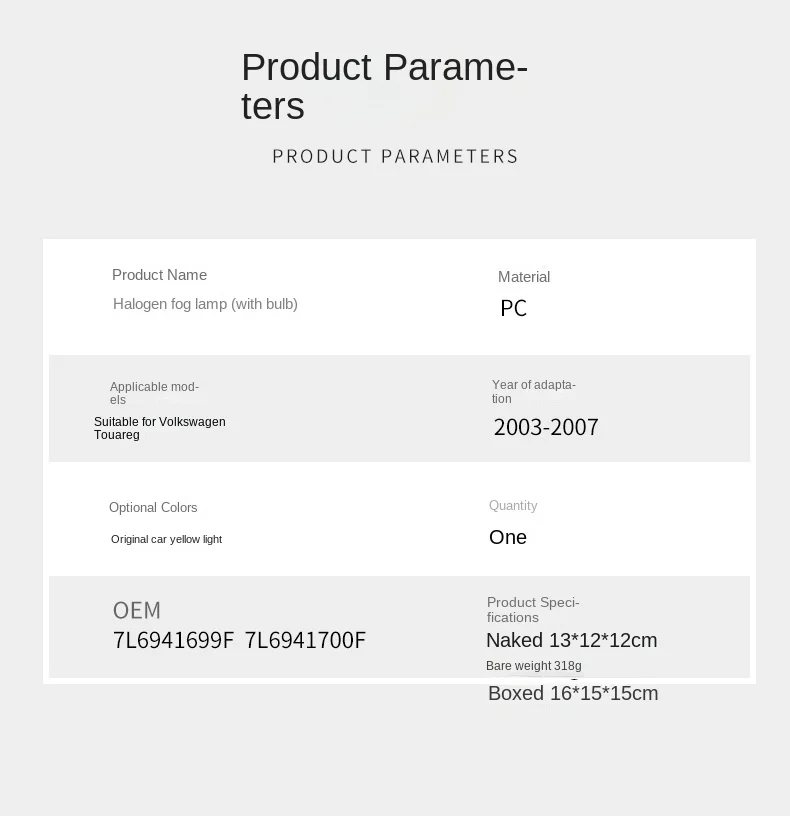Click the "Naked 13*12*12cm" dimension text
This screenshot has height=824, width=790.
pos(571,640)
